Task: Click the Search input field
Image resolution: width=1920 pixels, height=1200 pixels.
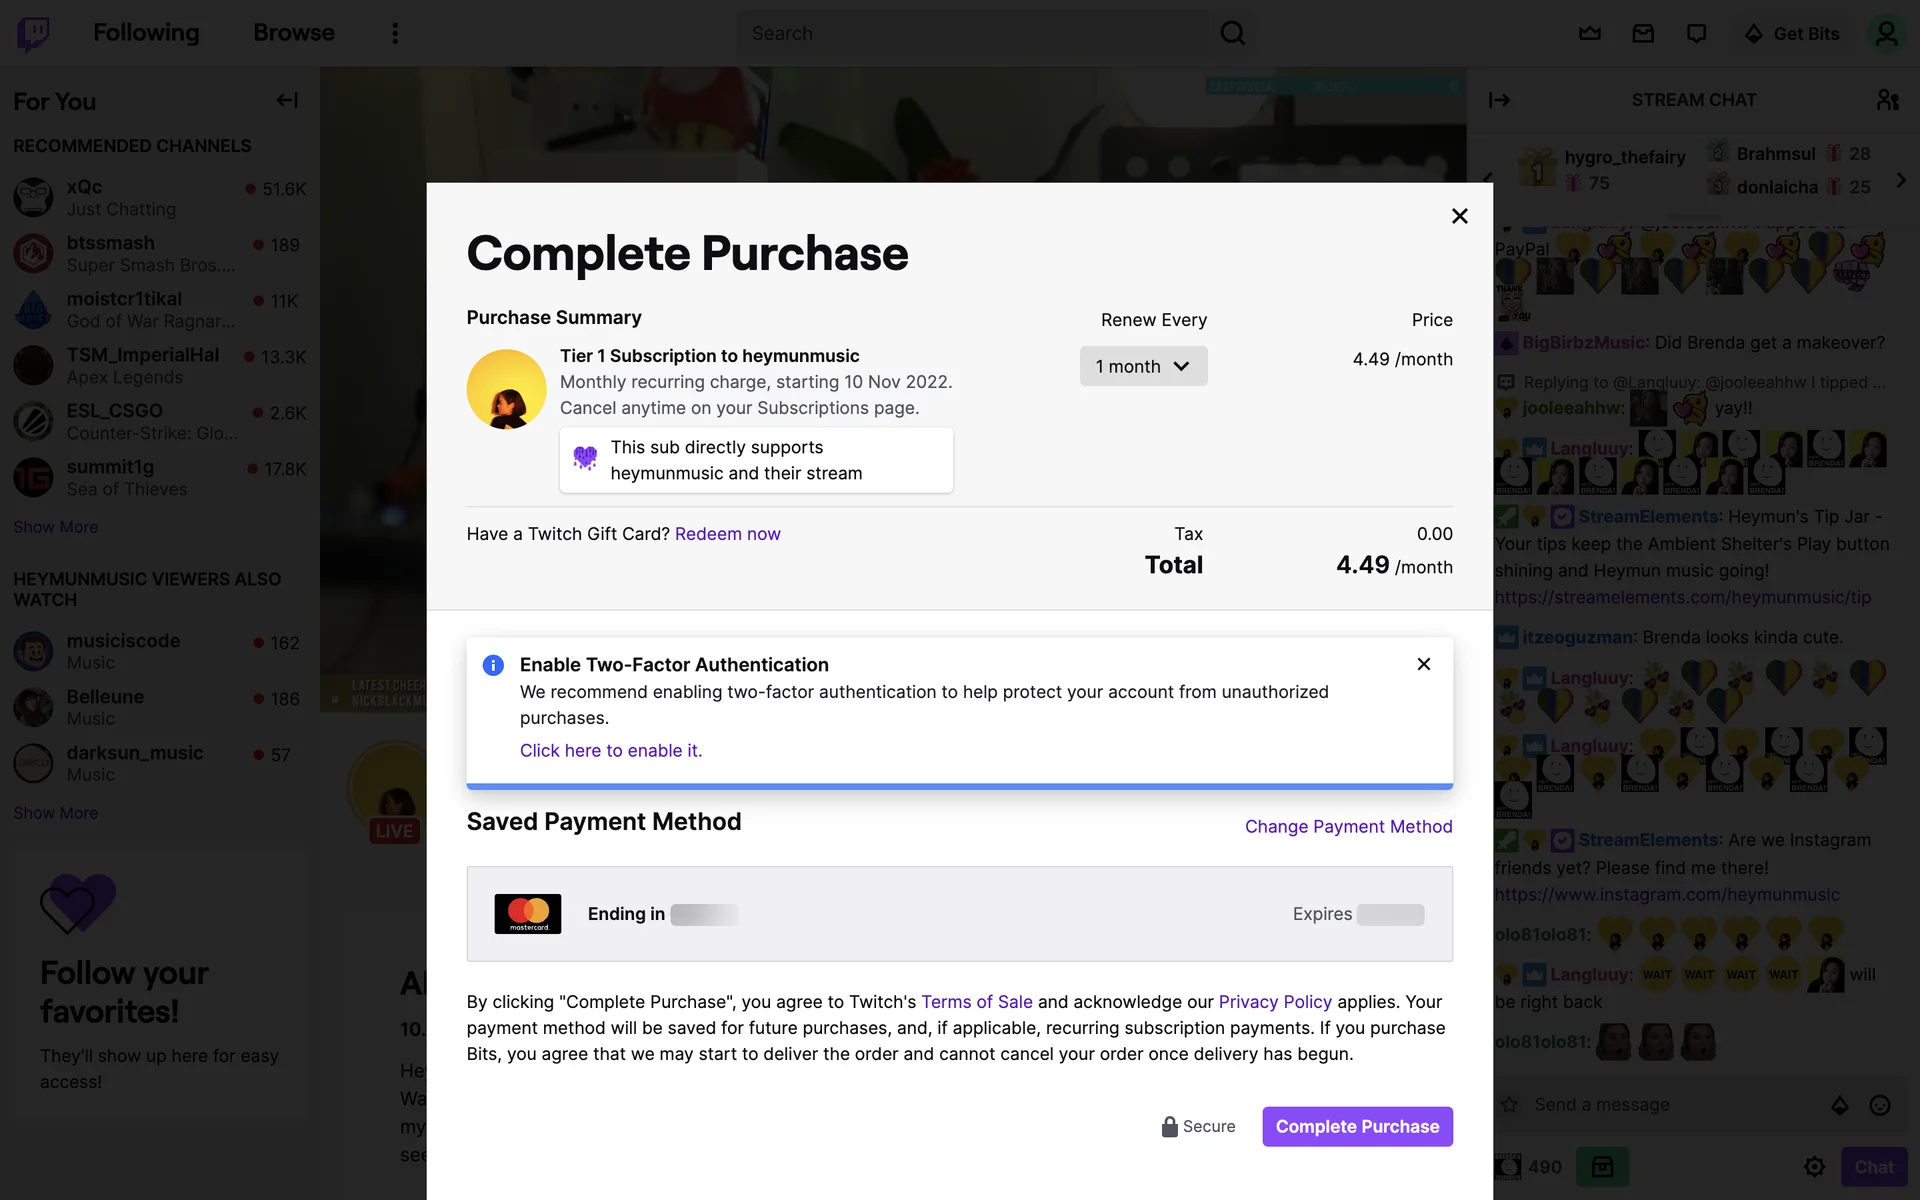Action: (970, 34)
